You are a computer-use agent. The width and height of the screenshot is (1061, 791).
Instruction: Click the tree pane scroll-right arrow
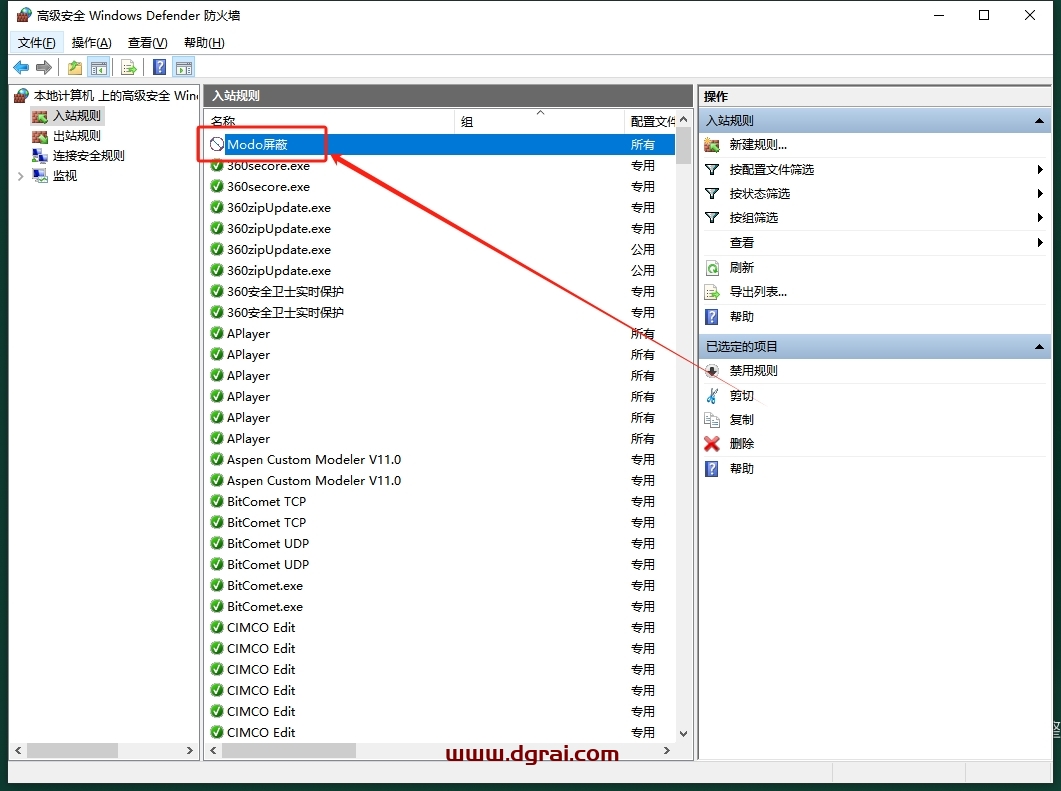189,750
